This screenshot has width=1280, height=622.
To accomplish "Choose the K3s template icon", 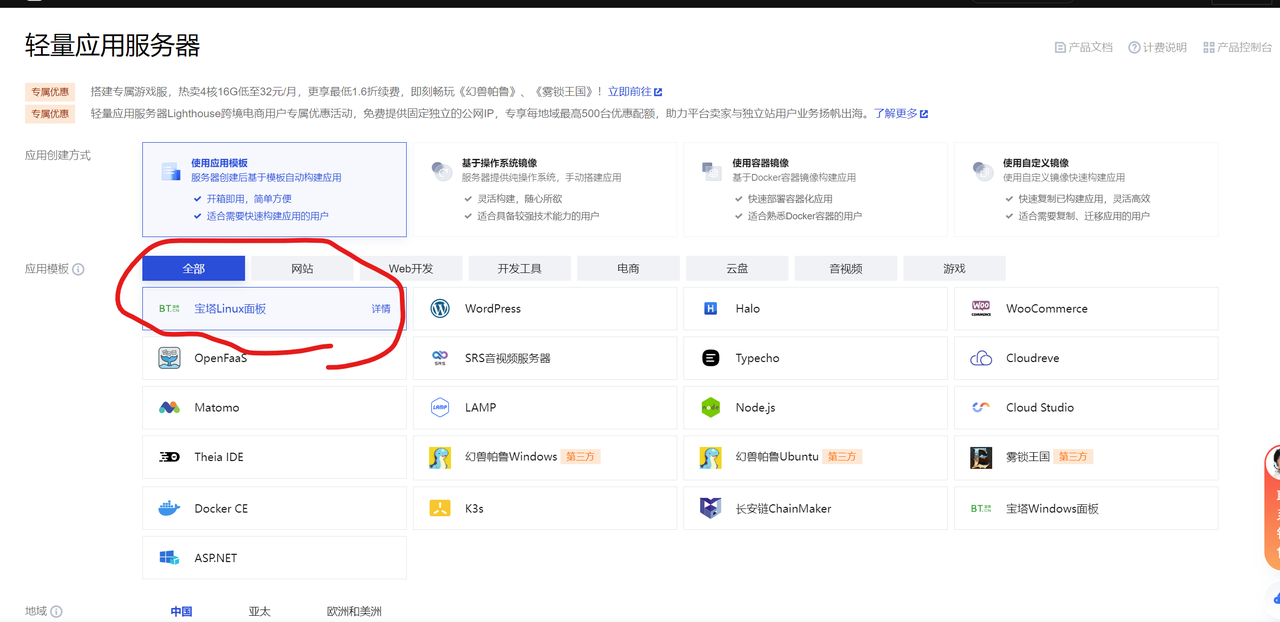I will click(440, 509).
